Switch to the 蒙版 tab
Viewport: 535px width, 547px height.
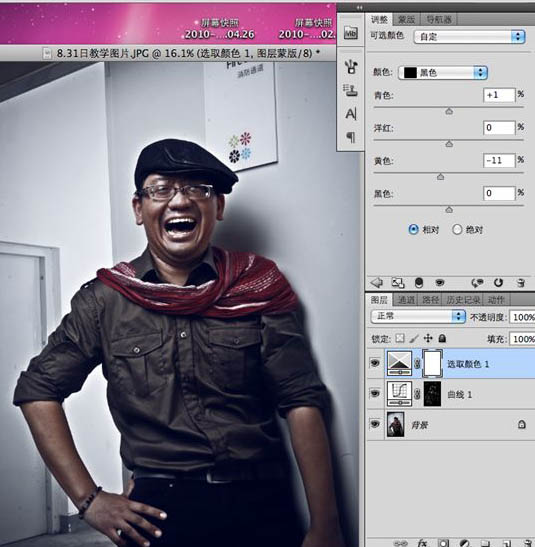[x=406, y=20]
